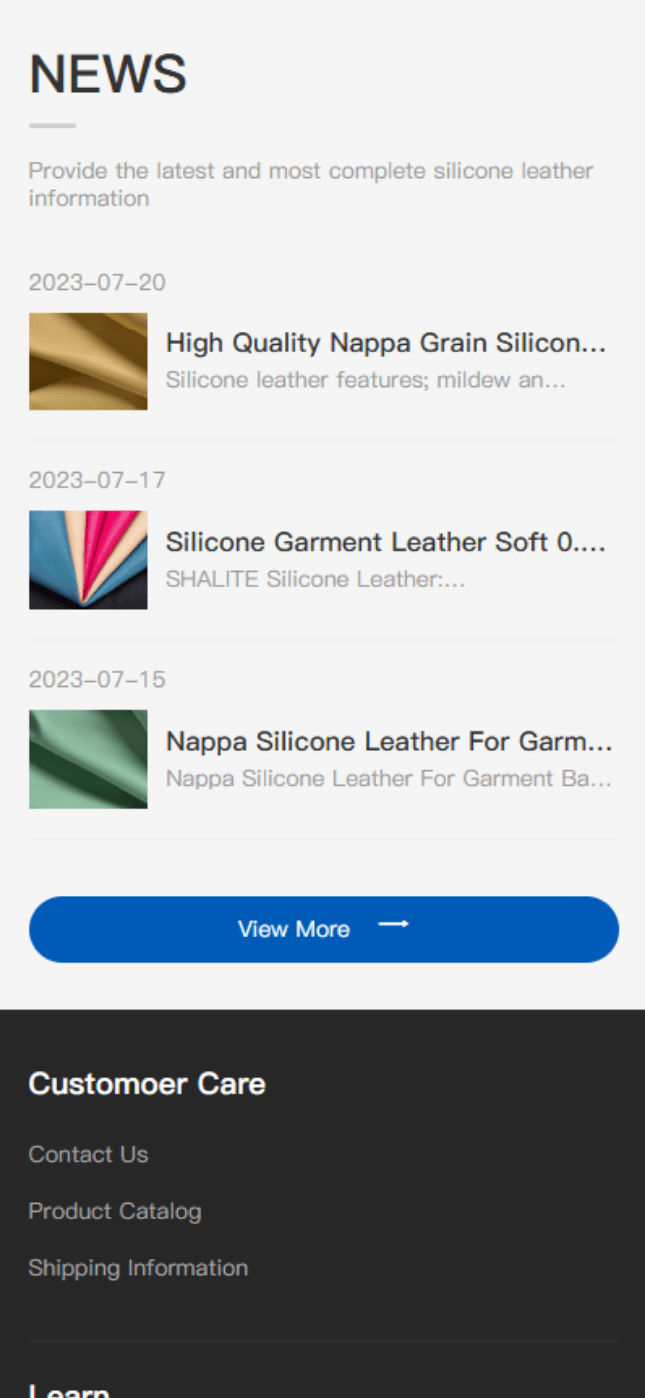Viewport: 645px width, 1398px height.
Task: Read High Quality Nappa Grain Silicone article
Action: coord(386,343)
